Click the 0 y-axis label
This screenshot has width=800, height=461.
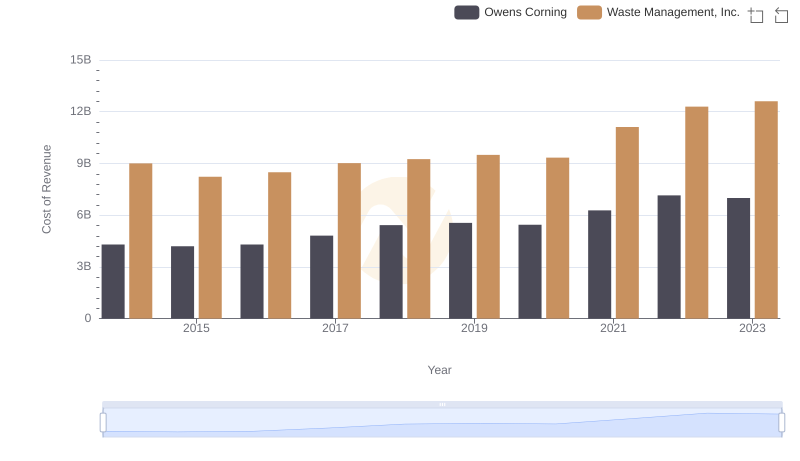tap(88, 318)
